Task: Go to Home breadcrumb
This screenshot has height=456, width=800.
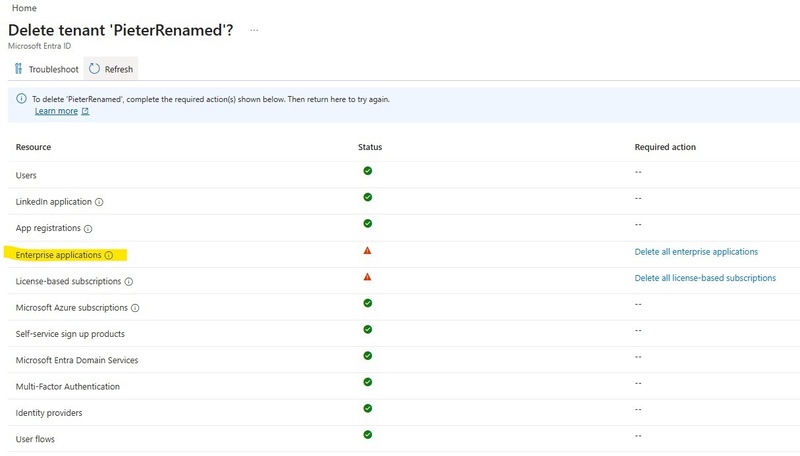Action: tap(24, 8)
